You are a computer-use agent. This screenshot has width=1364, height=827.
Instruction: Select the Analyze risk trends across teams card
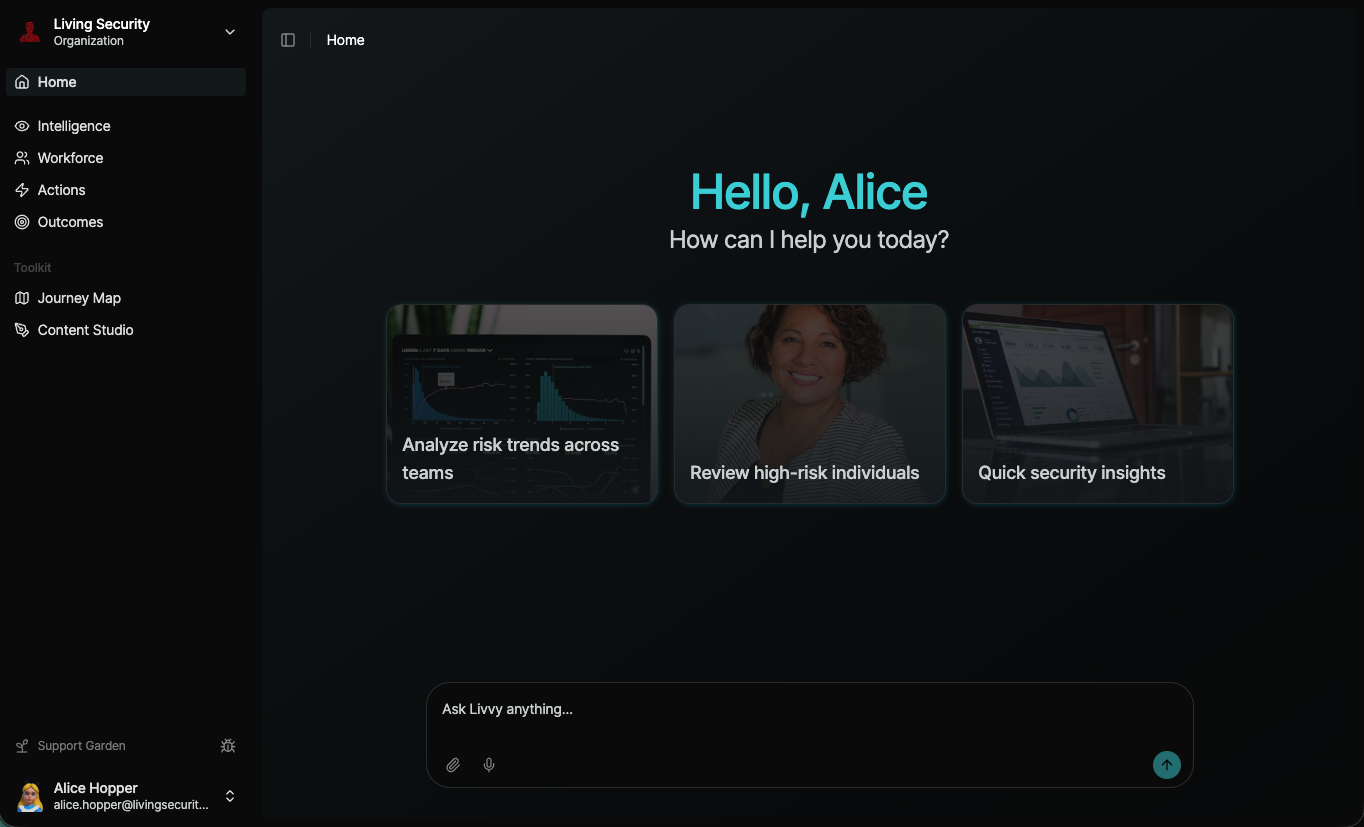click(x=521, y=404)
